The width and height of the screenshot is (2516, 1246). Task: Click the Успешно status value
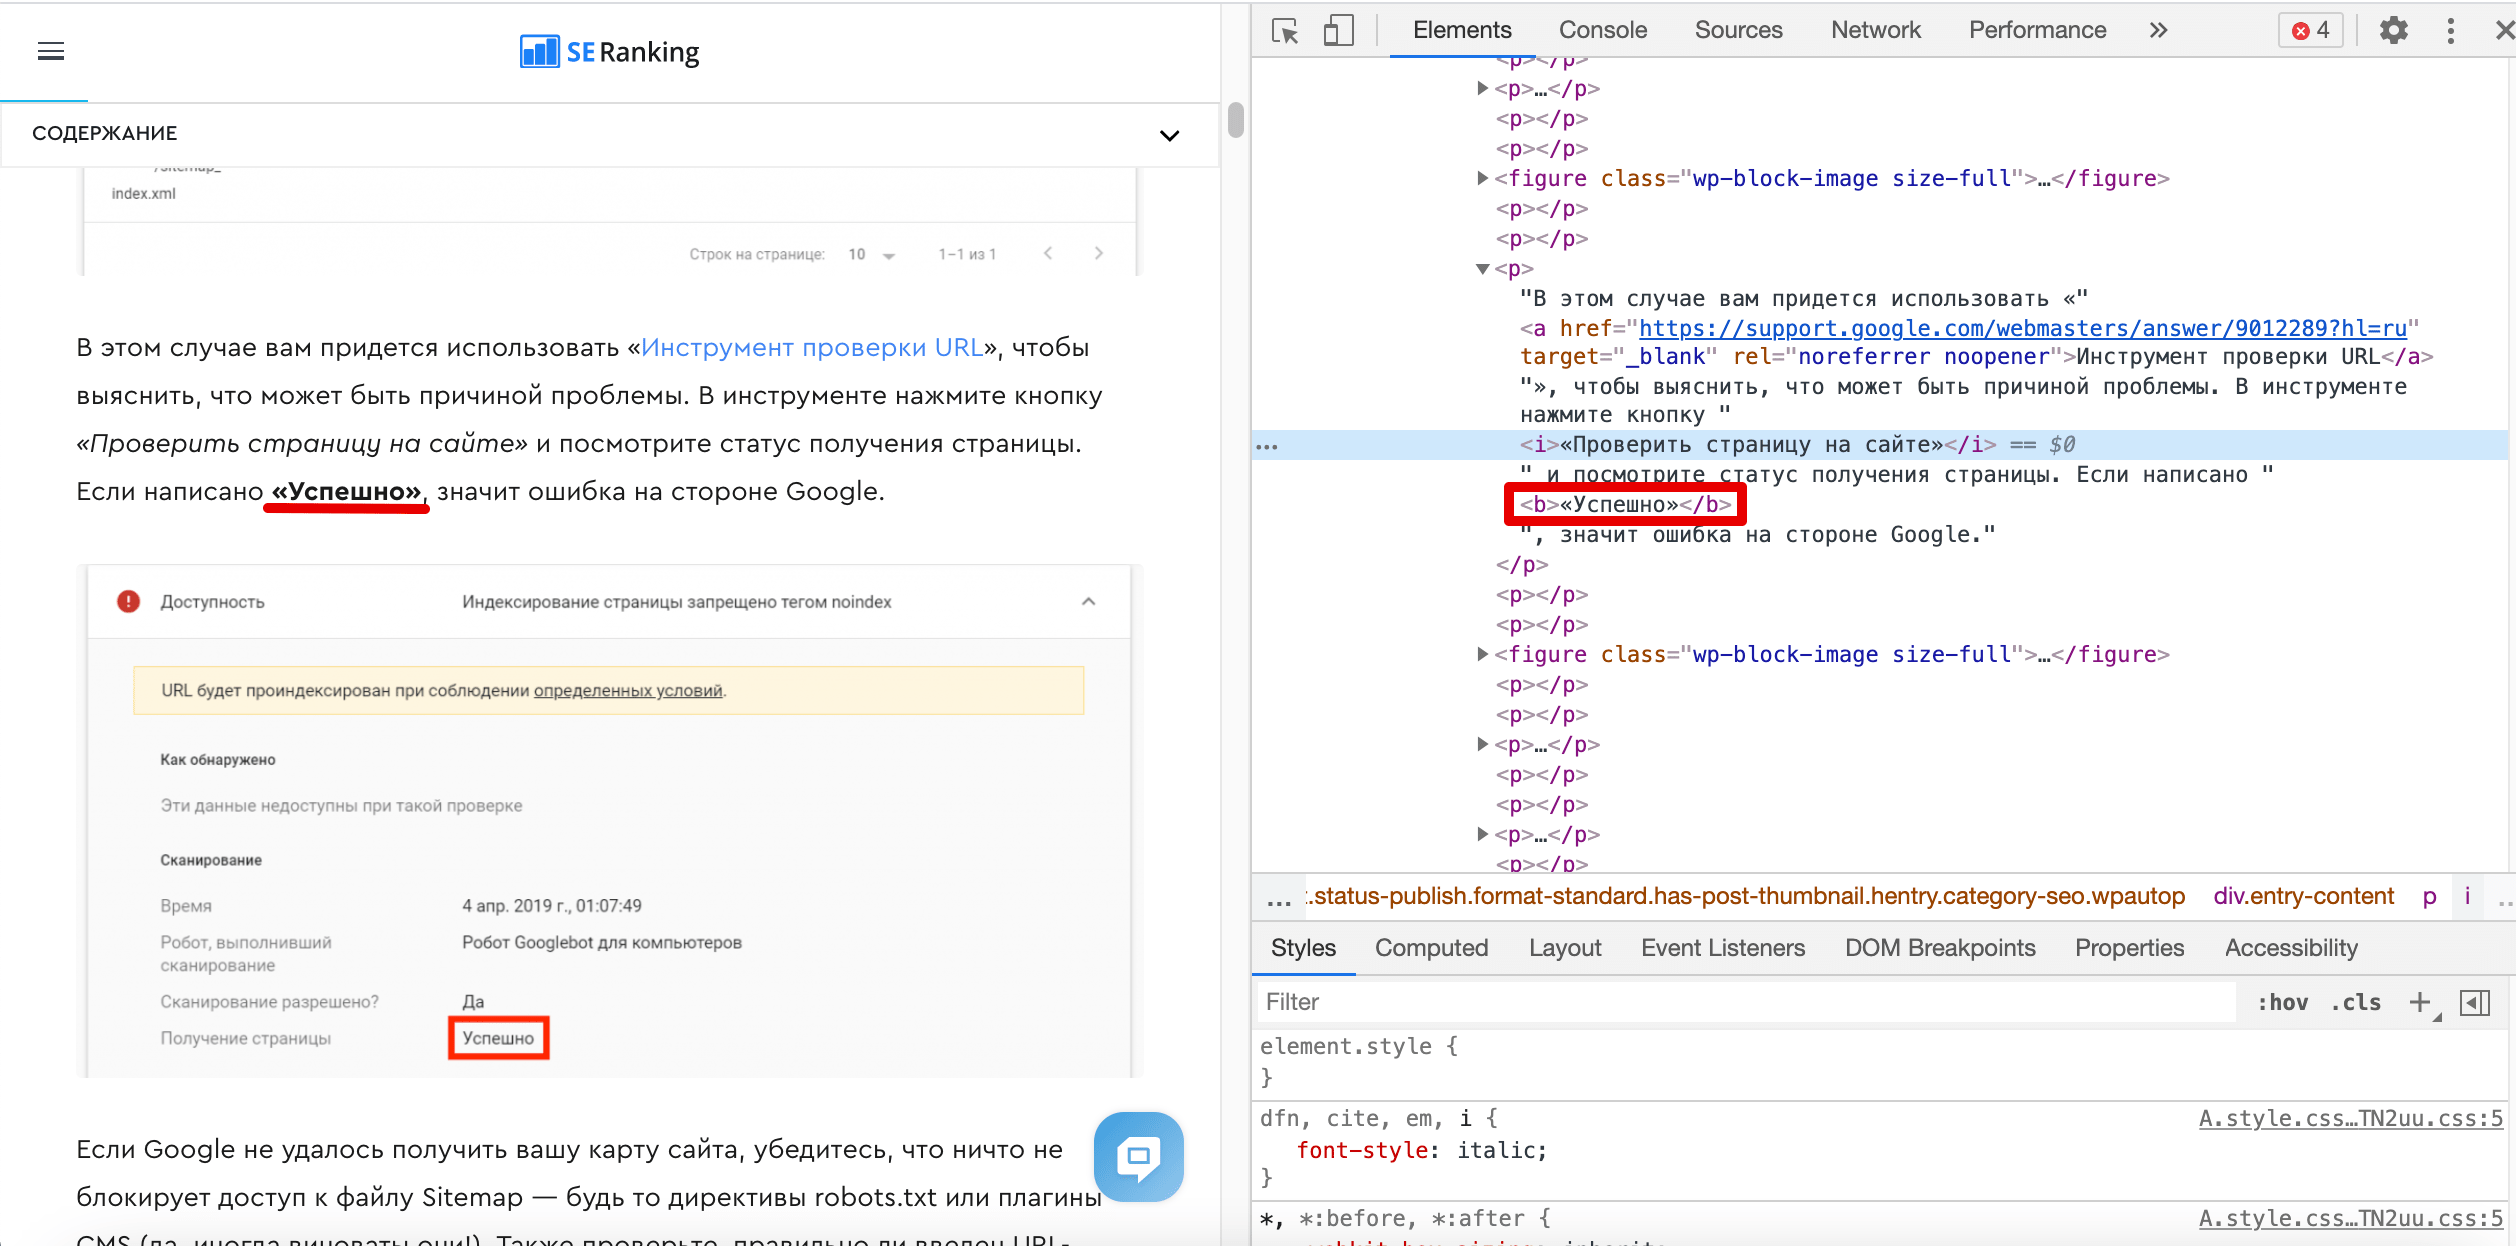point(498,1039)
